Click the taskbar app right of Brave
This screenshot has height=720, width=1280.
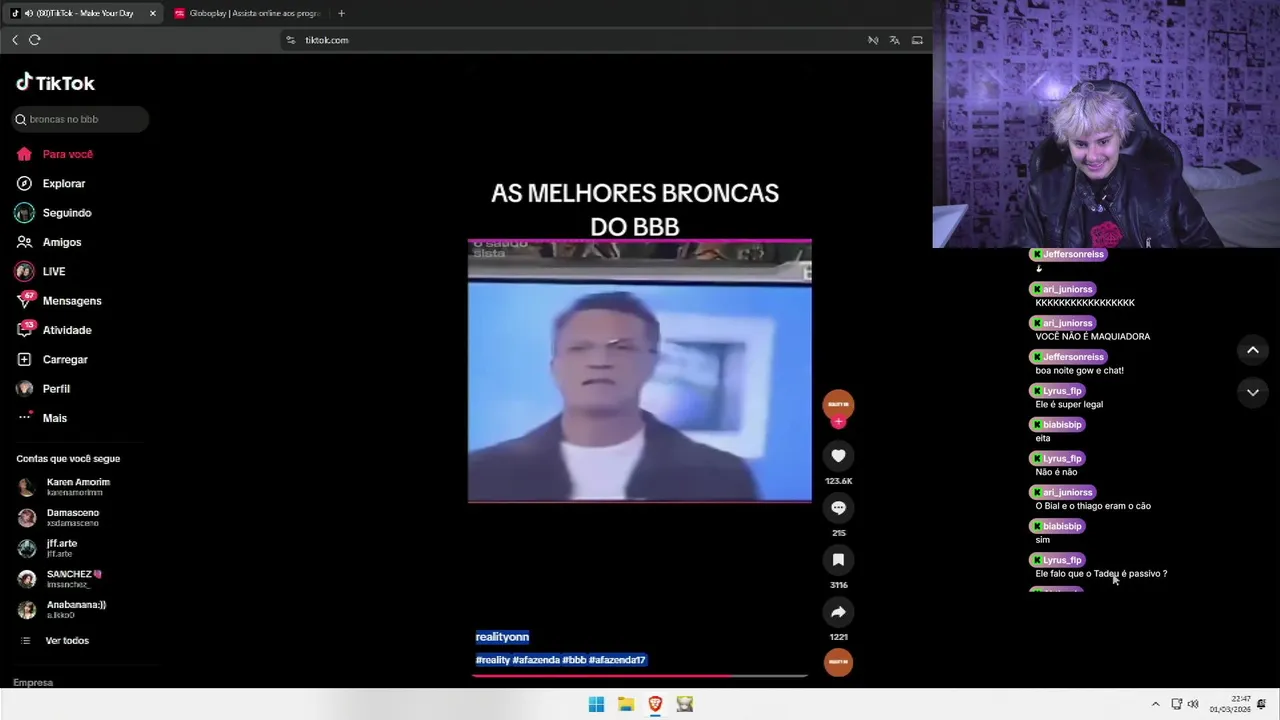pos(684,704)
